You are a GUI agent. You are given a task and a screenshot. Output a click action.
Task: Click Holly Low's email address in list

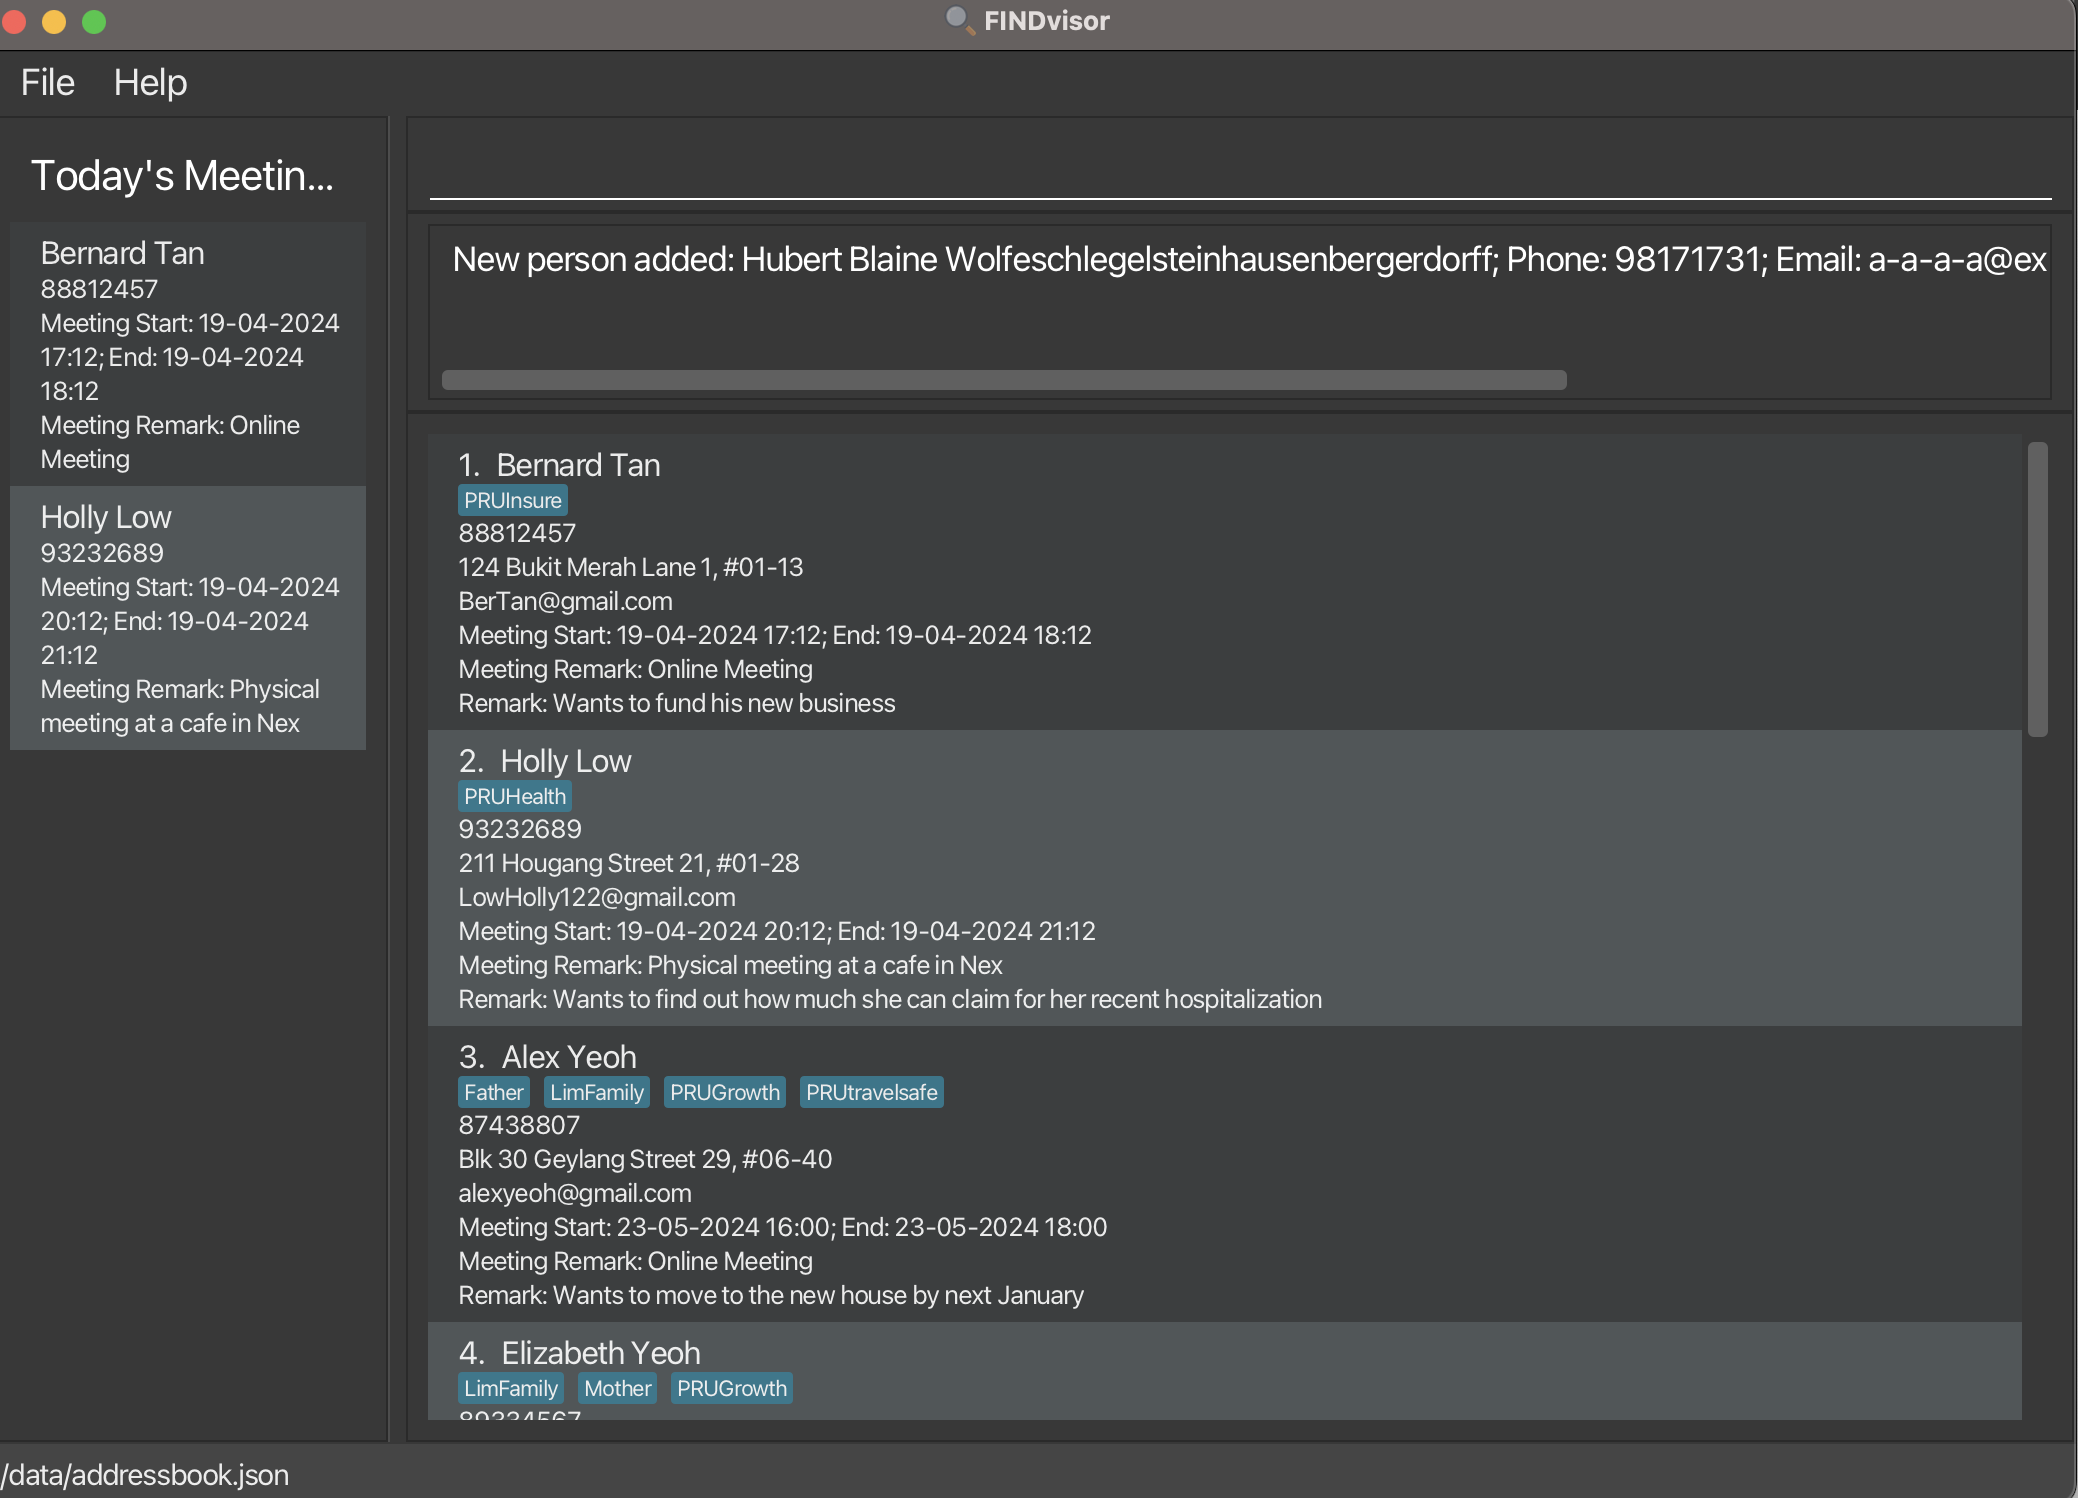(x=596, y=897)
